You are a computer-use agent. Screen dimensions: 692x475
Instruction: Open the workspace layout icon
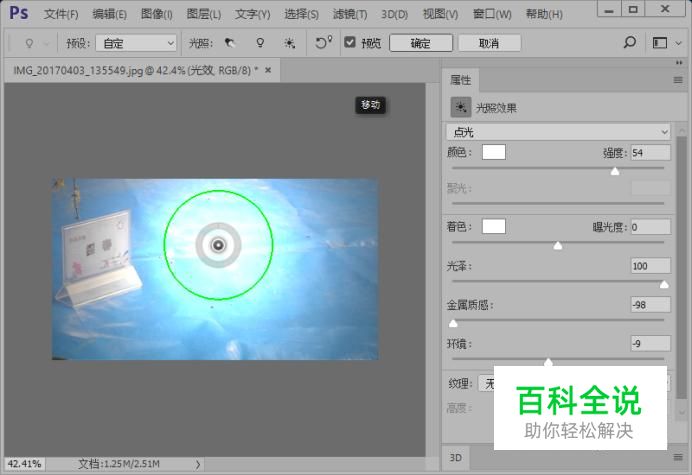pyautogui.click(x=660, y=43)
